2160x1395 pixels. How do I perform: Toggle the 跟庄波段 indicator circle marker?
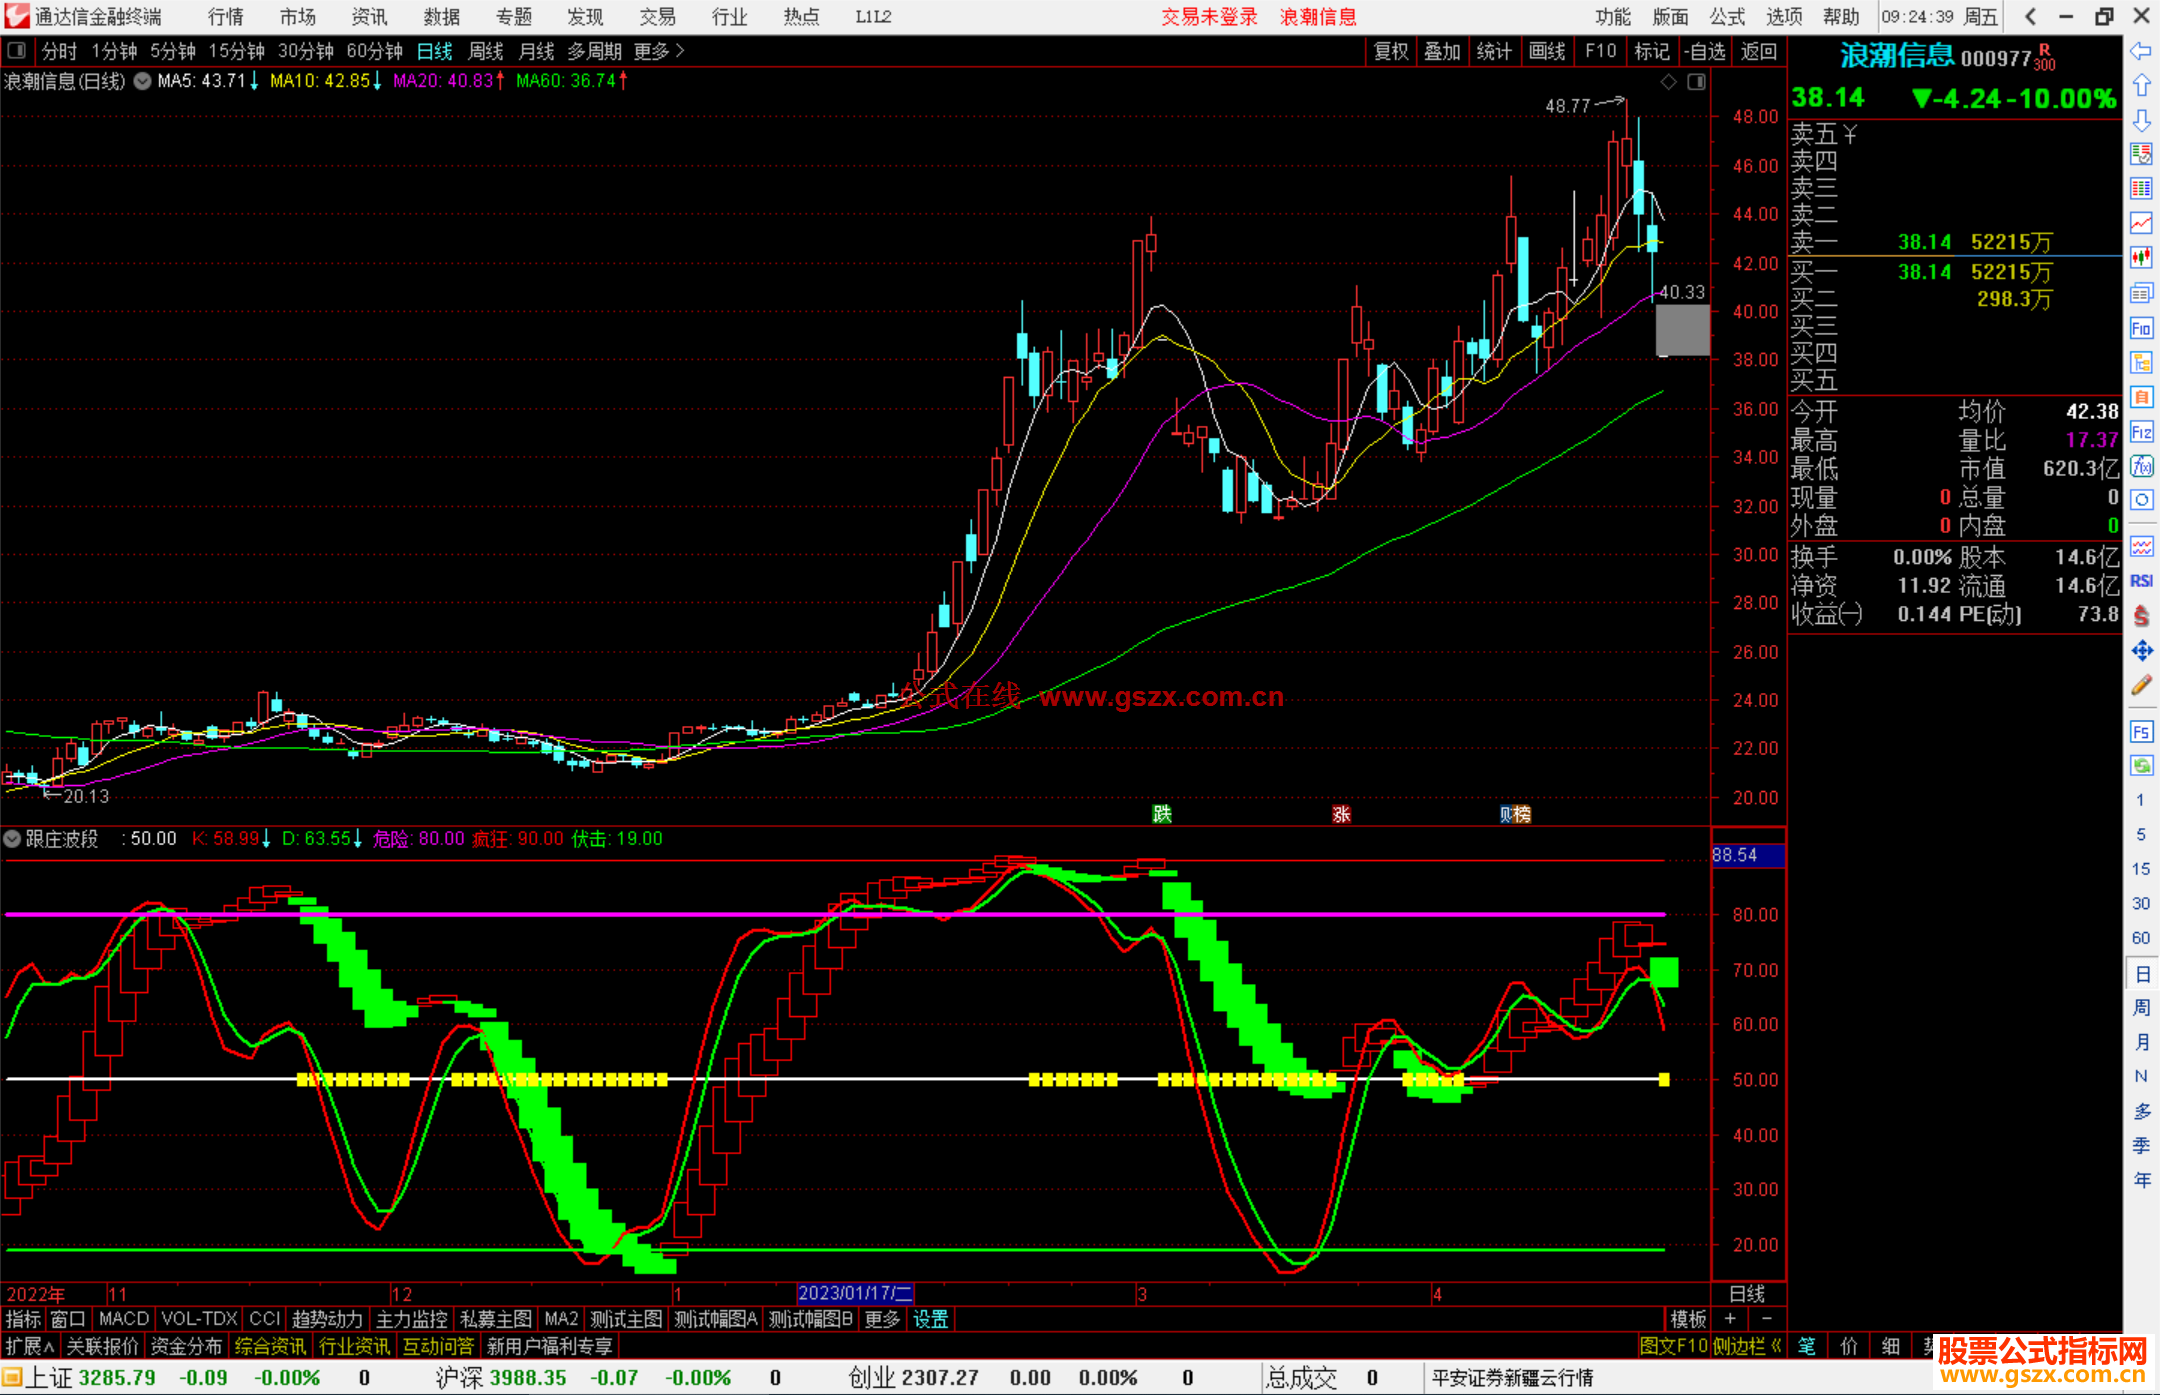13,839
